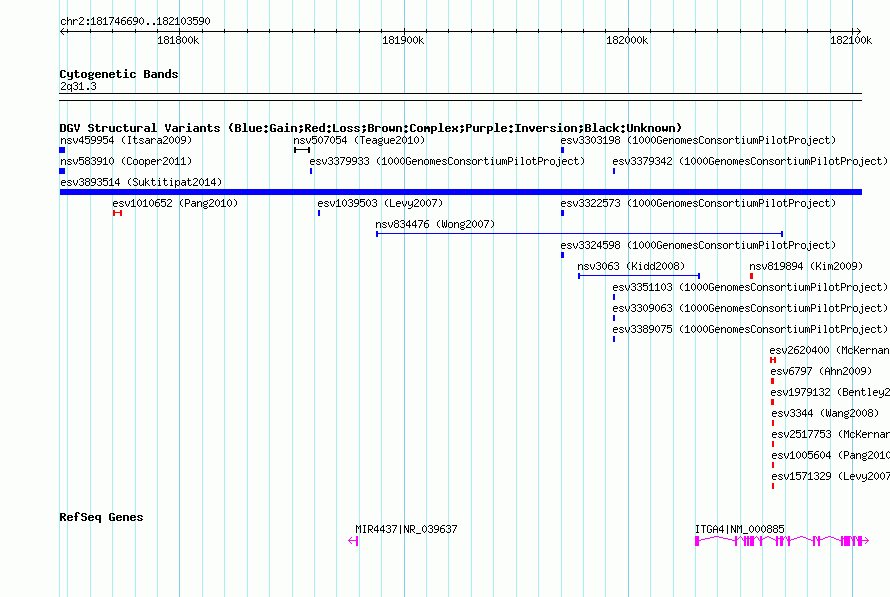Click the nsv819894 (Kim2009) label
The height and width of the screenshot is (597, 890).
pyautogui.click(x=806, y=266)
